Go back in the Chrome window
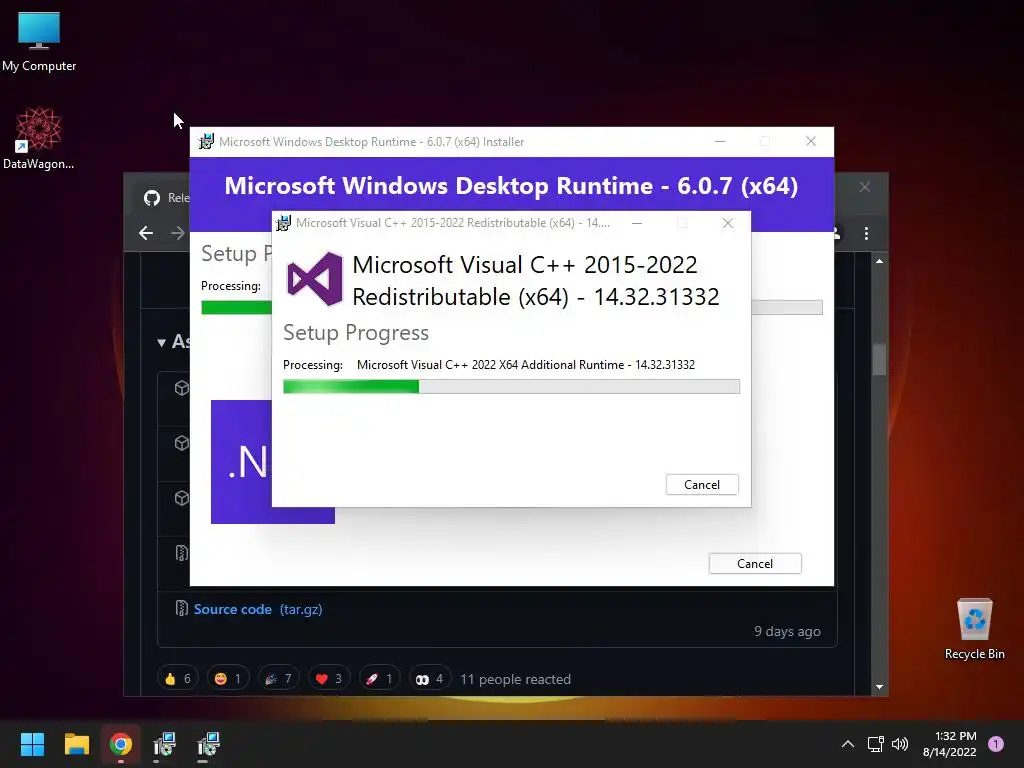This screenshot has width=1024, height=768. tap(146, 233)
